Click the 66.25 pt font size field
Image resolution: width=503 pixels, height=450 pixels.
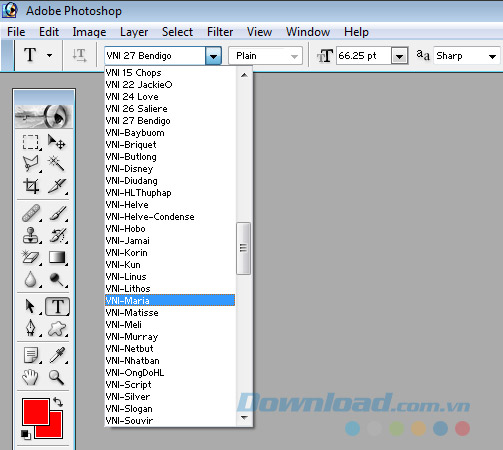(x=364, y=56)
